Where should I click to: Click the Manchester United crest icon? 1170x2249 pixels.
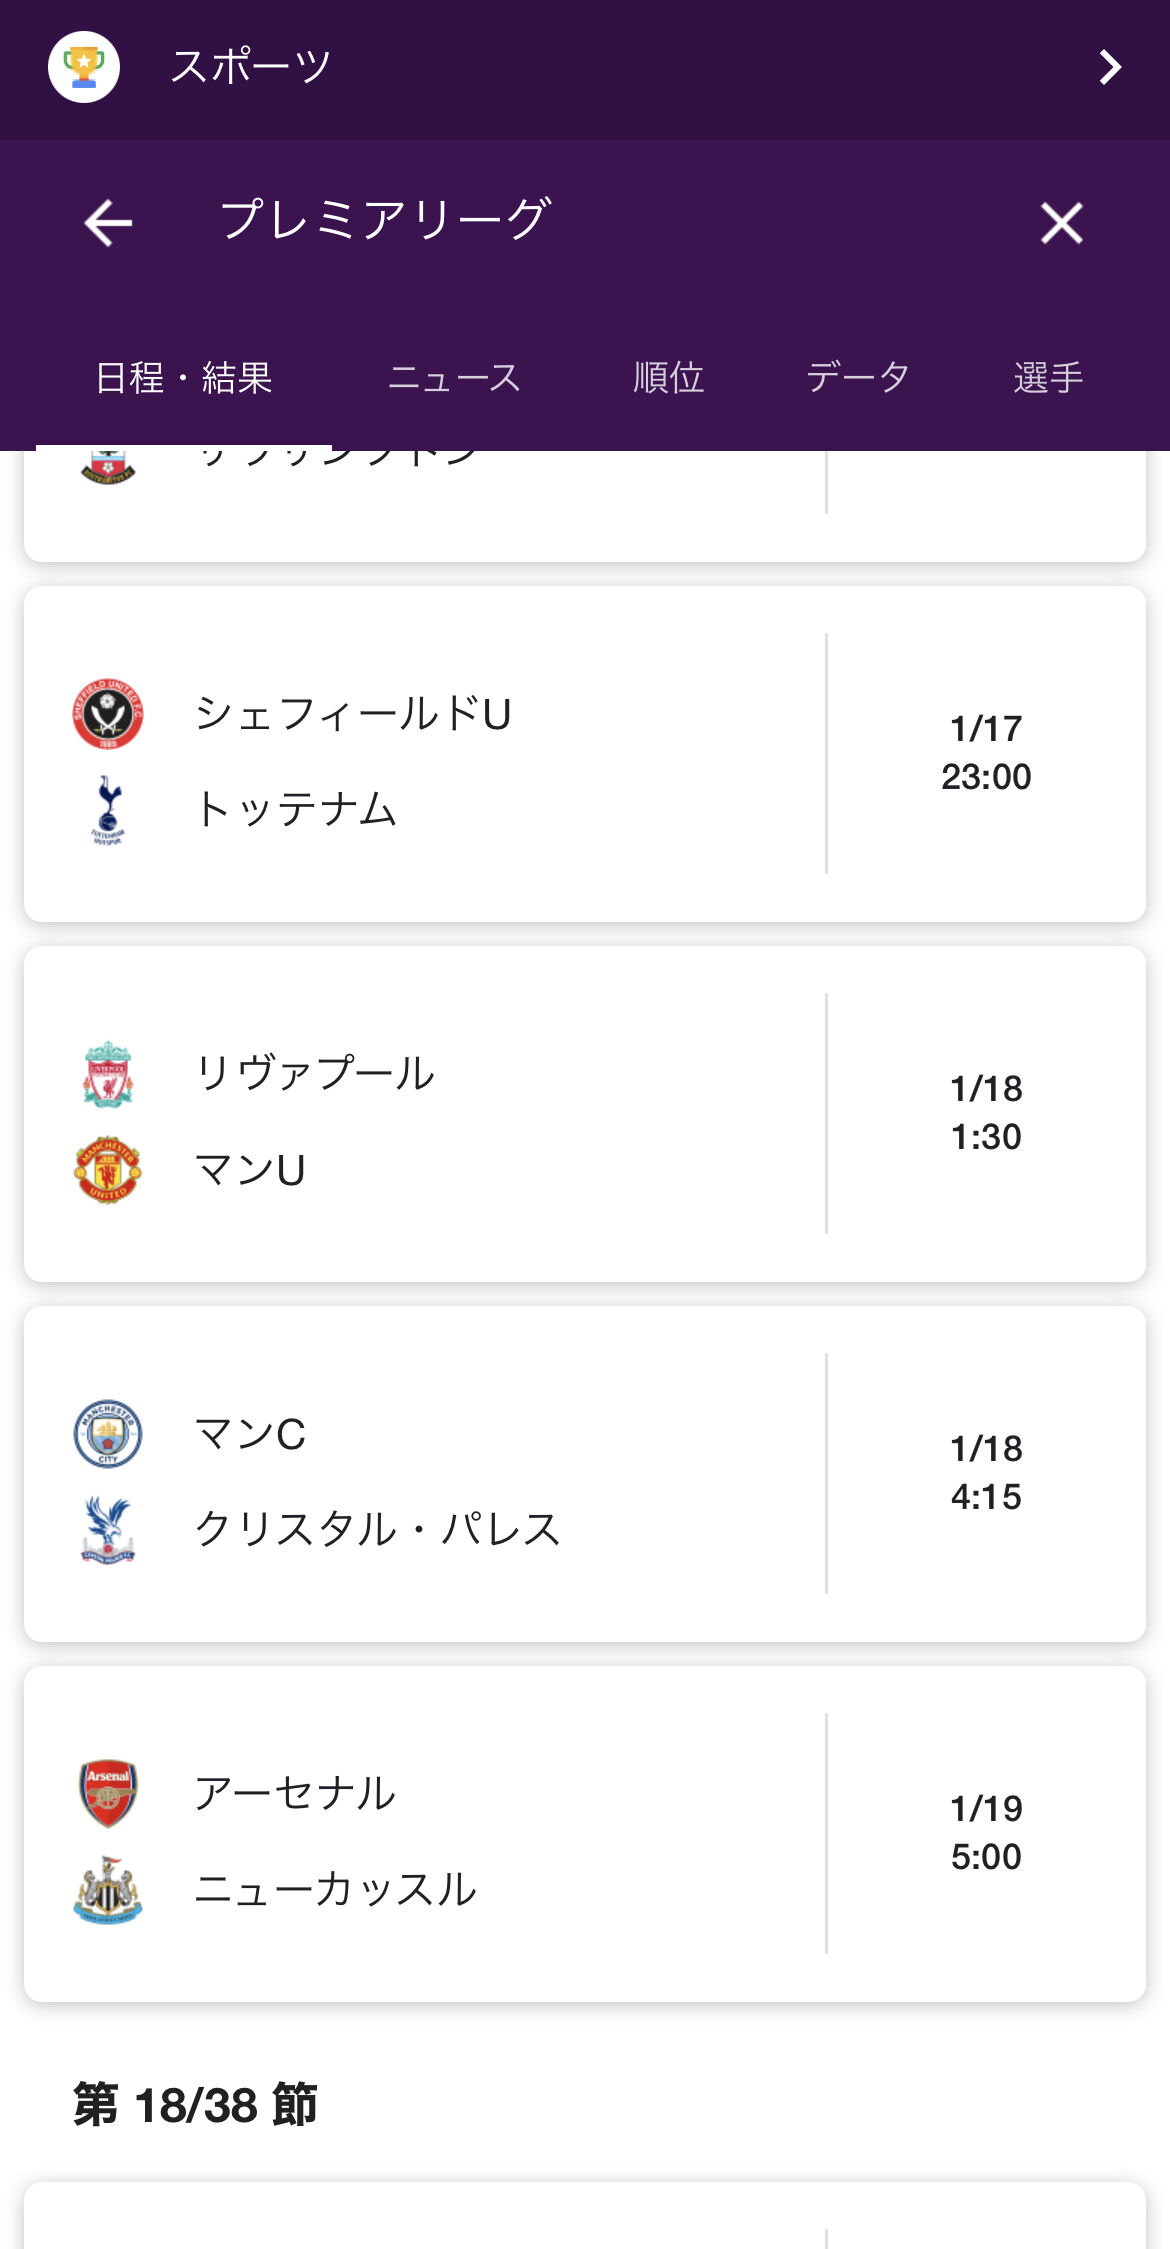pyautogui.click(x=108, y=1170)
